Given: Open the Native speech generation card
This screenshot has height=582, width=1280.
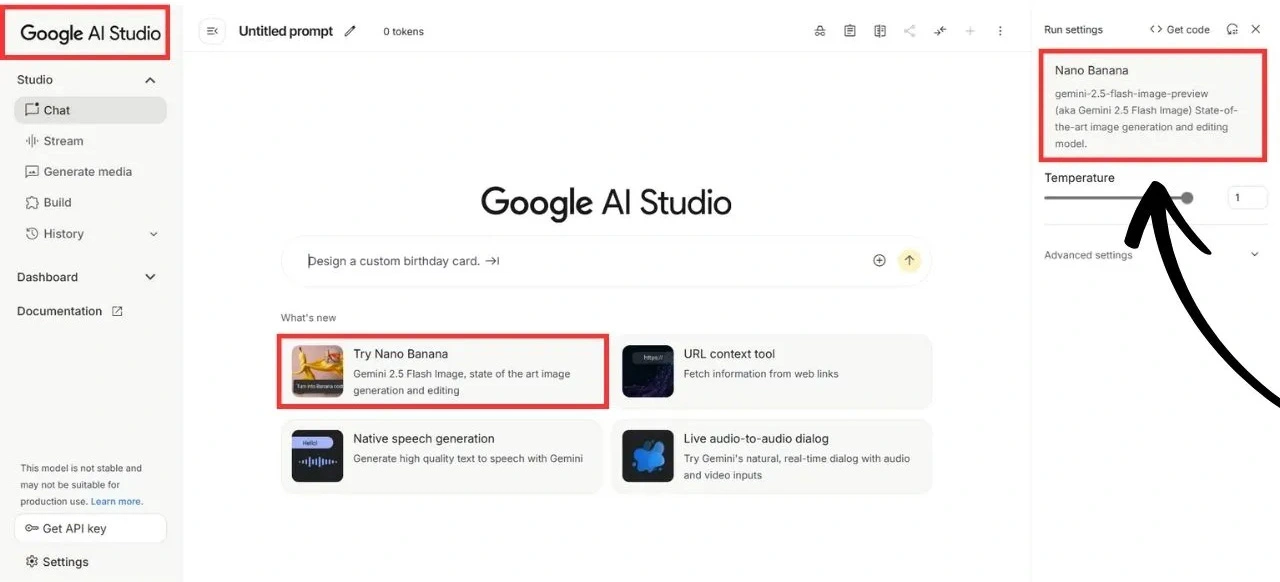Looking at the screenshot, I should point(442,456).
